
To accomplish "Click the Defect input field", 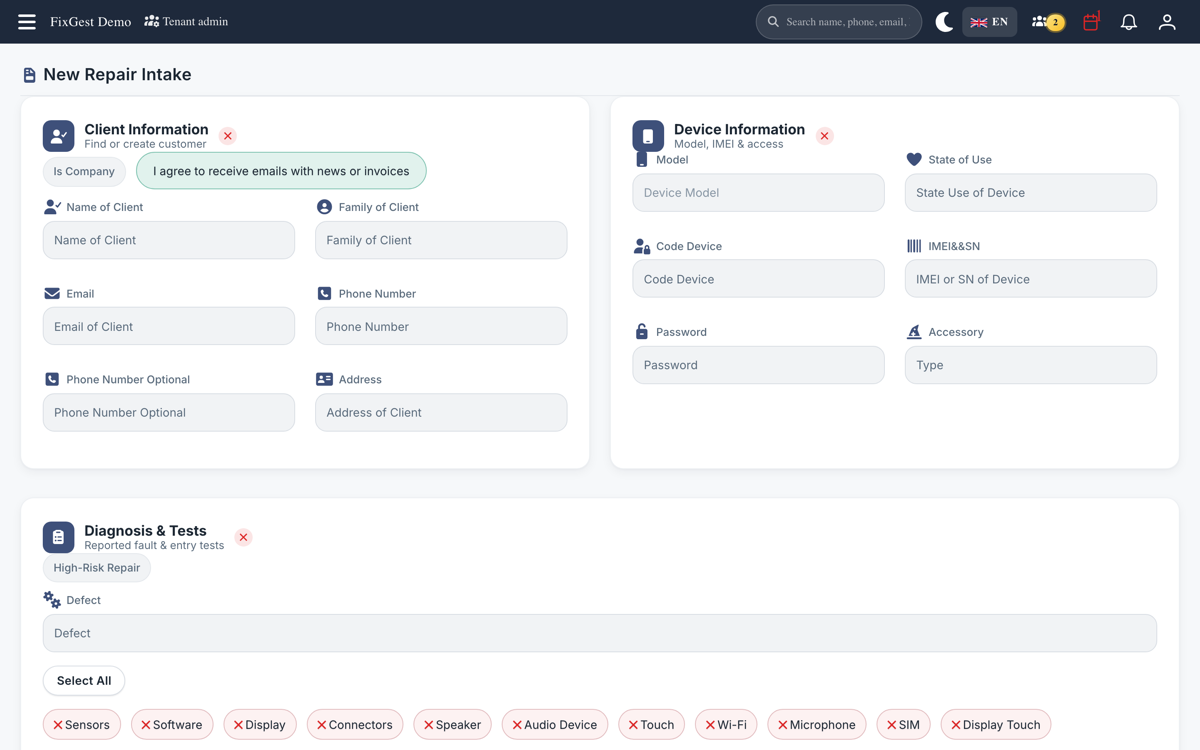I will tap(600, 633).
